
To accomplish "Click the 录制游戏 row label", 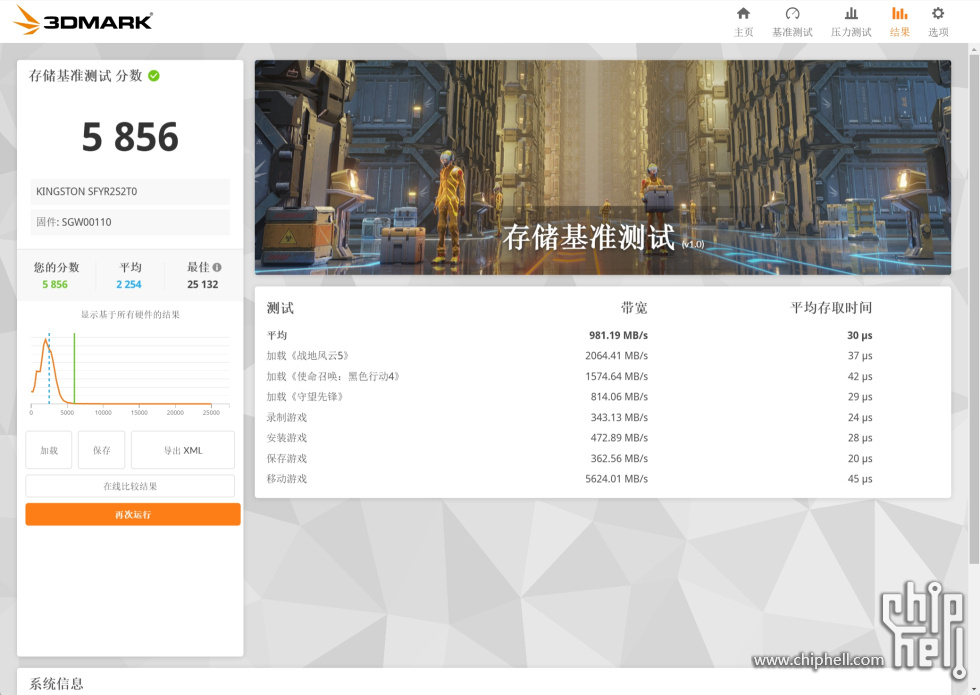I will coord(287,418).
